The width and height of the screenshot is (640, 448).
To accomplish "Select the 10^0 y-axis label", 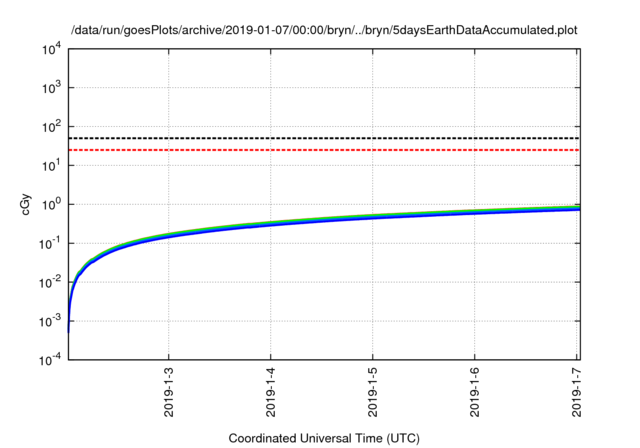I will click(51, 204).
